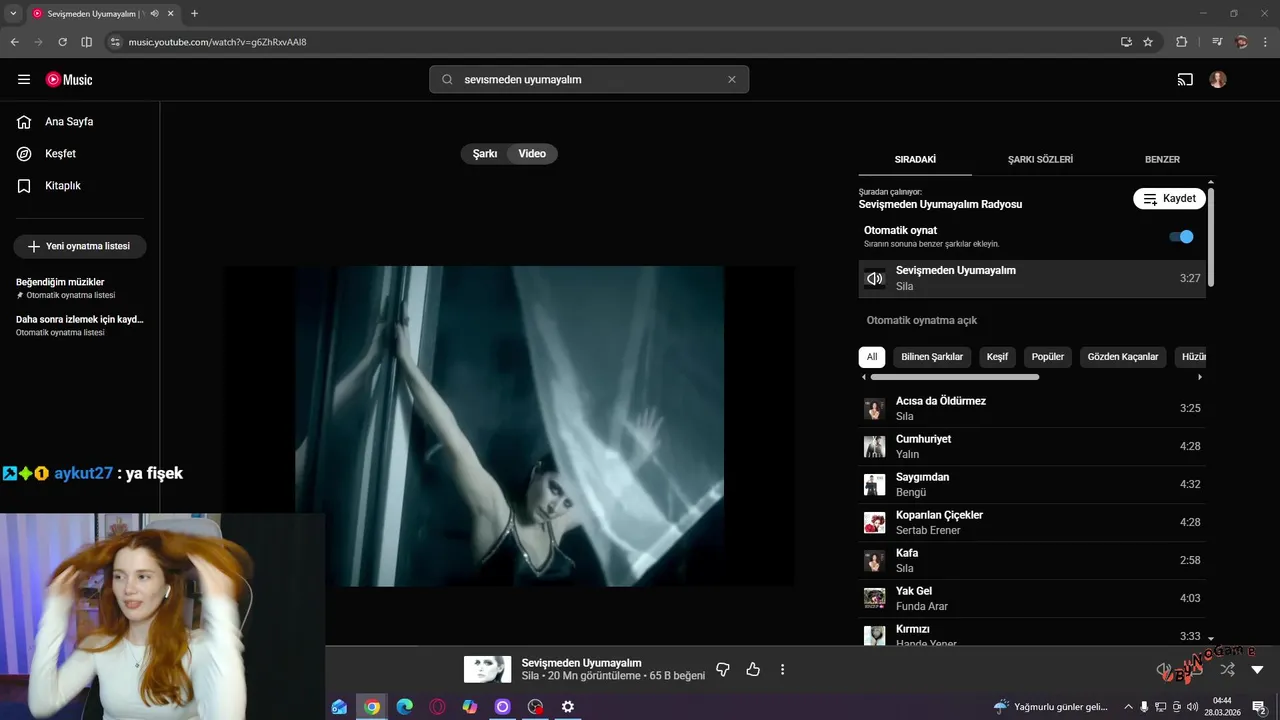Click the player bar album thumbnail
Screen dimensions: 1280x720
pos(487,669)
